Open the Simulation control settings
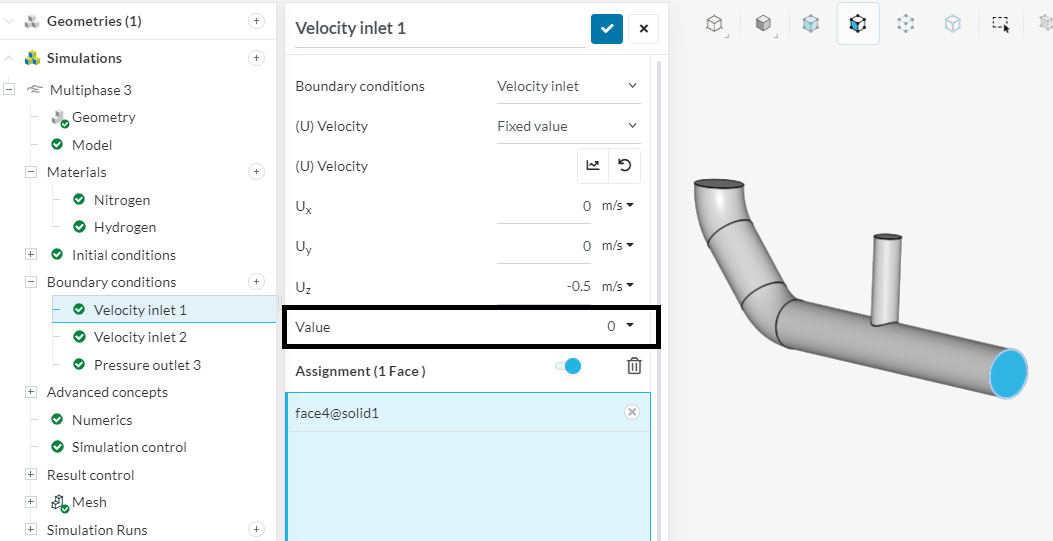Image resolution: width=1053 pixels, height=541 pixels. tap(129, 447)
